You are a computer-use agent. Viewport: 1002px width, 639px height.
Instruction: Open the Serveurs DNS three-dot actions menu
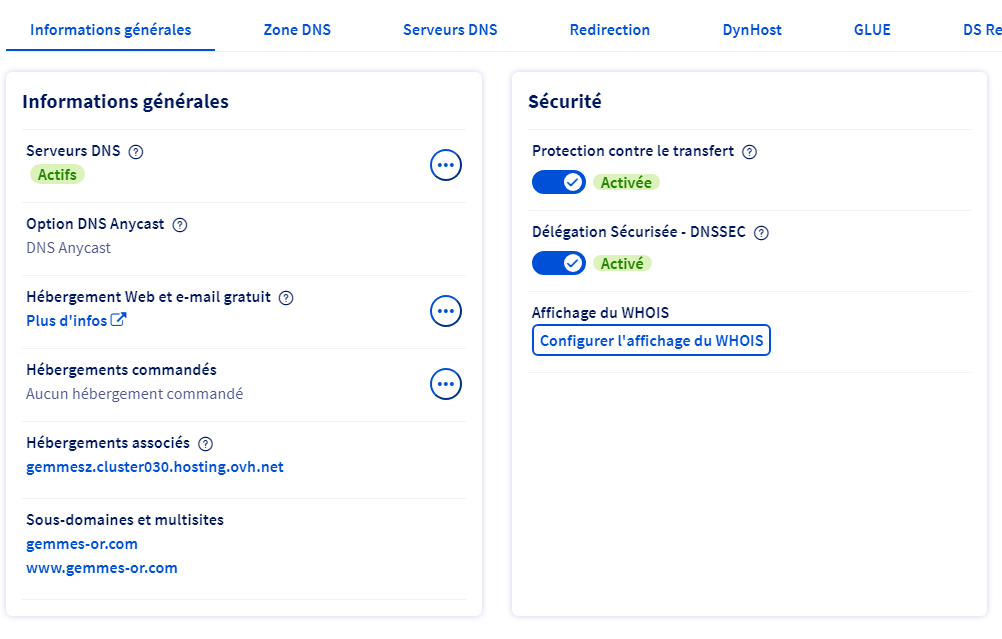coord(446,165)
